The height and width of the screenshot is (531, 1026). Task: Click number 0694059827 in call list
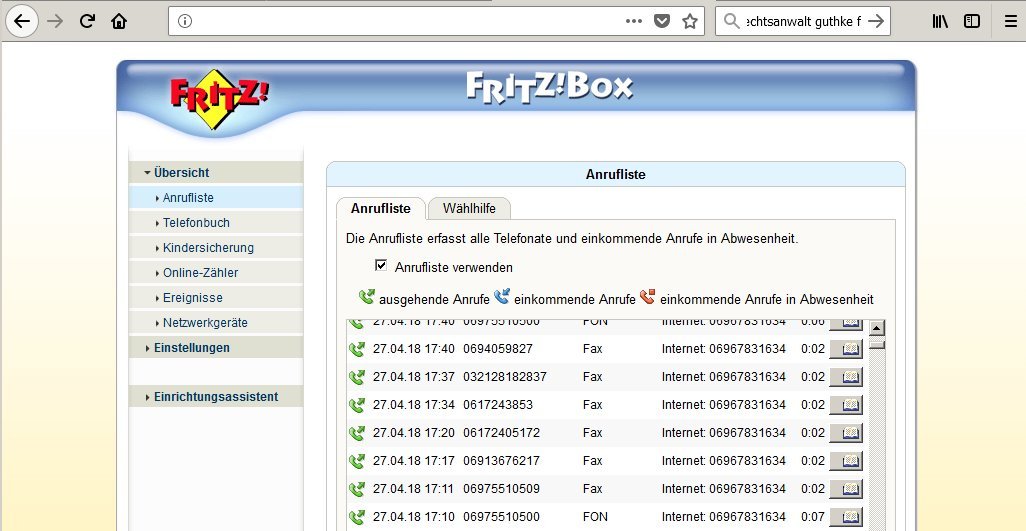pos(498,349)
